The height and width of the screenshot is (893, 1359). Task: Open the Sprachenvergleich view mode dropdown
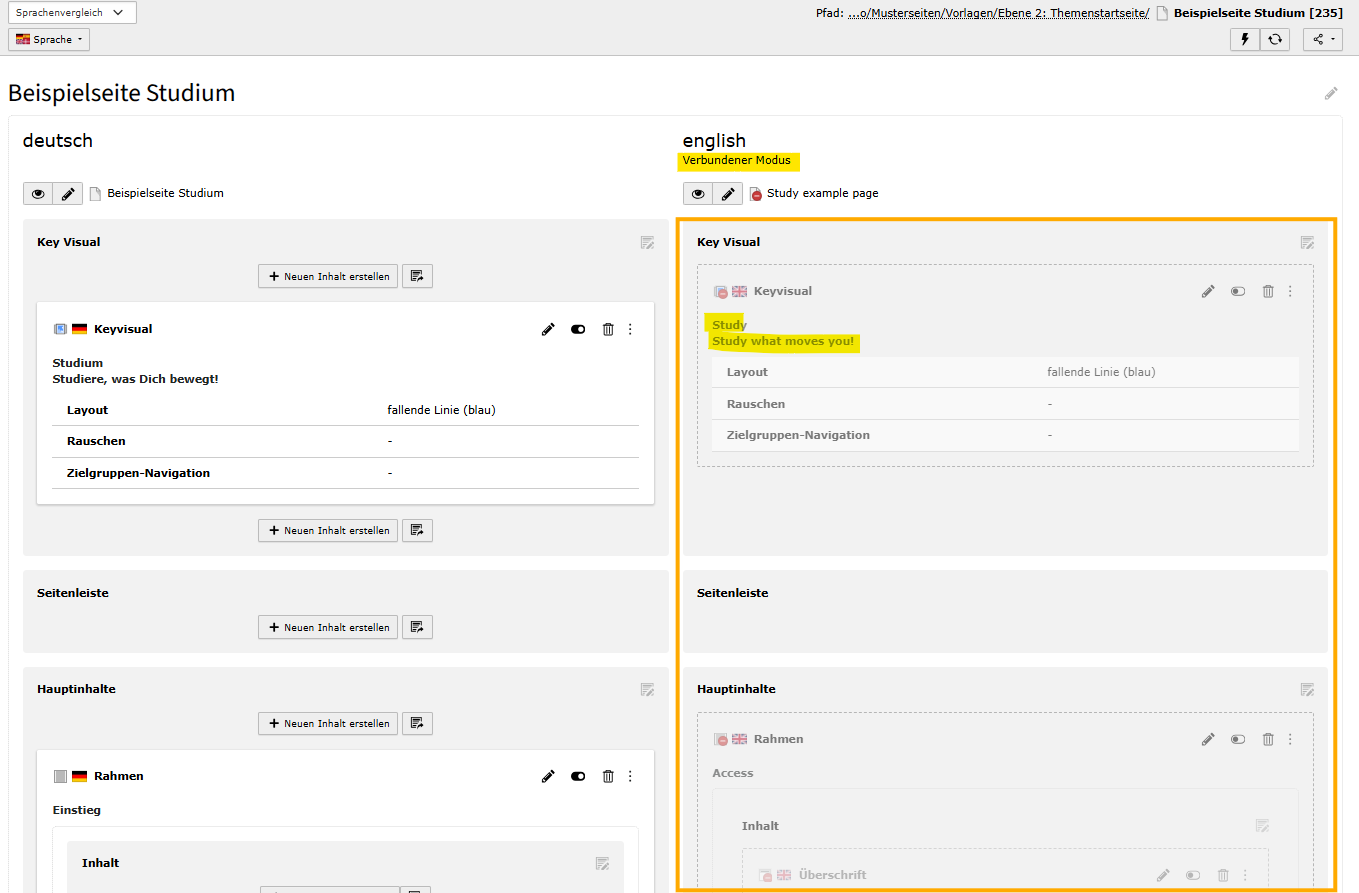(72, 12)
